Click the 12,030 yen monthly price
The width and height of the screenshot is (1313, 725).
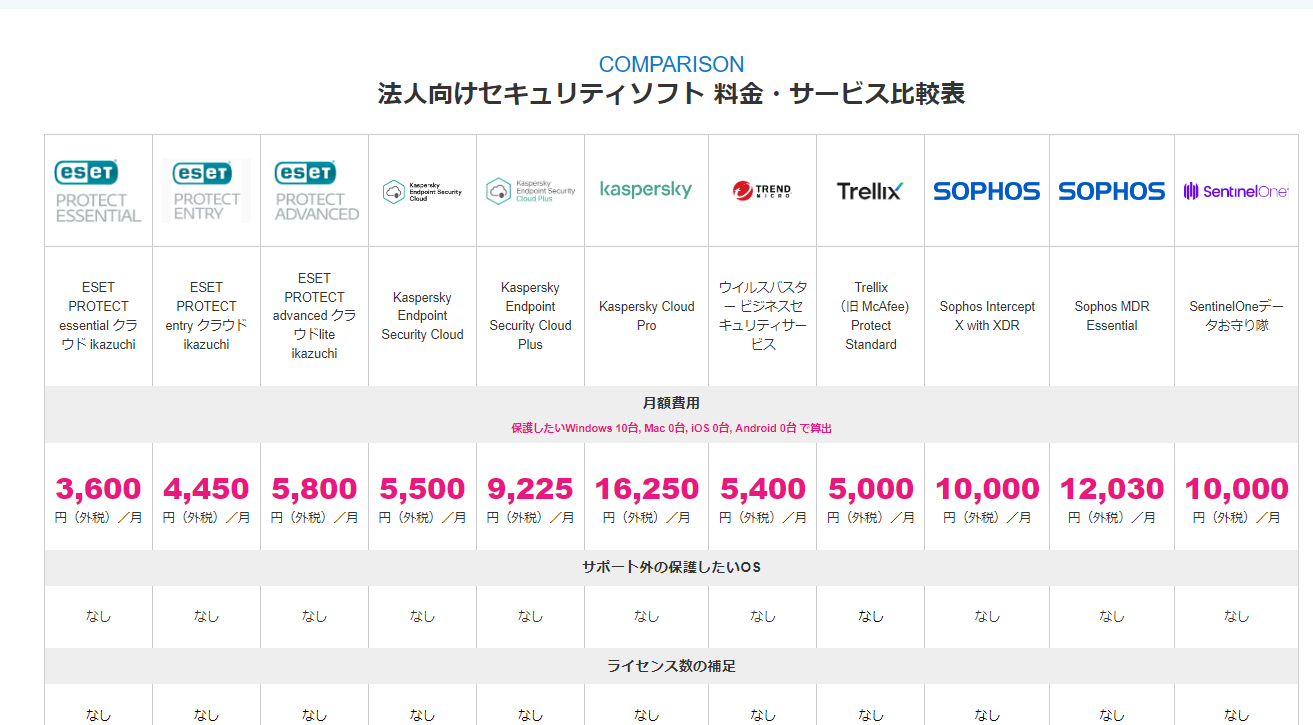click(x=1112, y=489)
